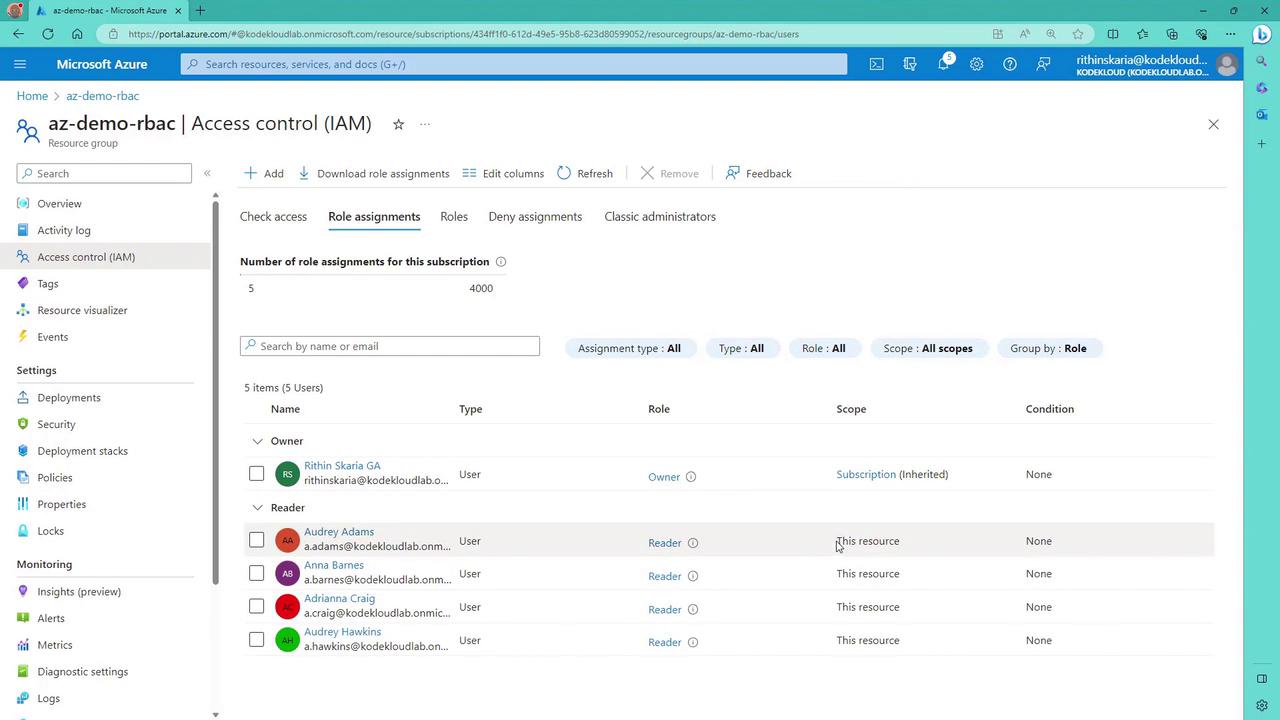This screenshot has width=1280, height=720.
Task: Tick the checkbox for Anna Barnes
Action: click(257, 573)
